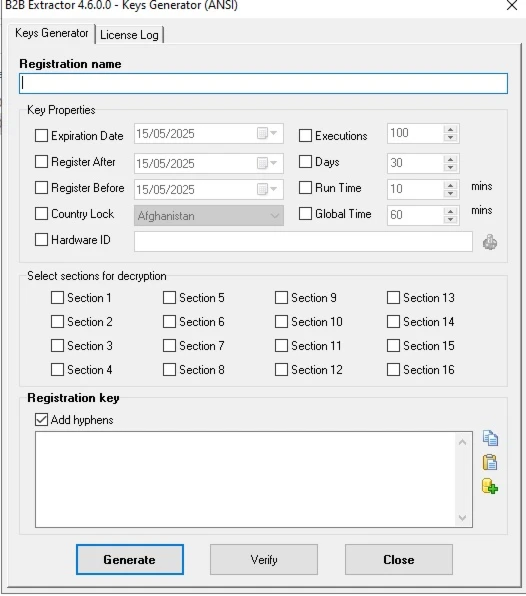Switch to the License Log tab

(x=129, y=35)
